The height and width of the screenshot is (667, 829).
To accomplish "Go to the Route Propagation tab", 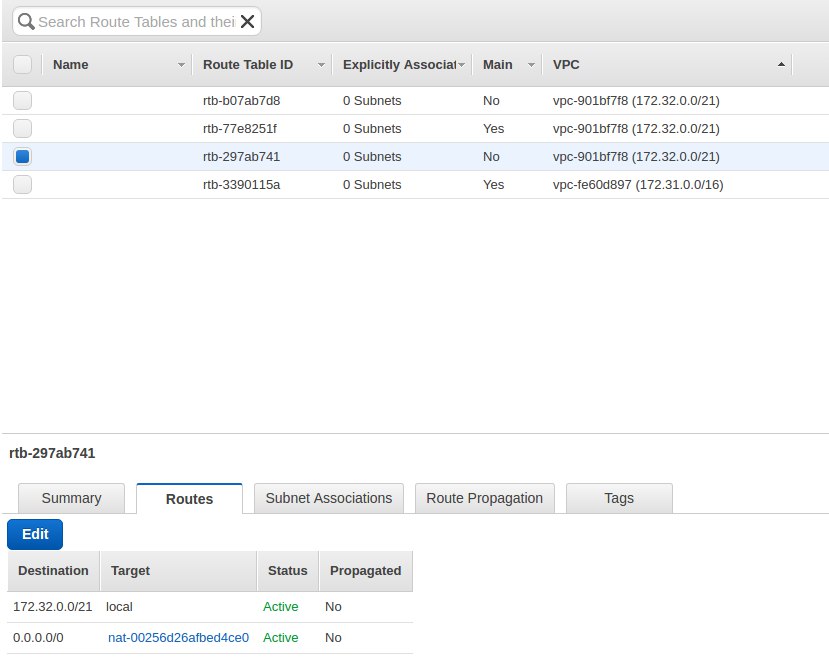I will click(484, 498).
